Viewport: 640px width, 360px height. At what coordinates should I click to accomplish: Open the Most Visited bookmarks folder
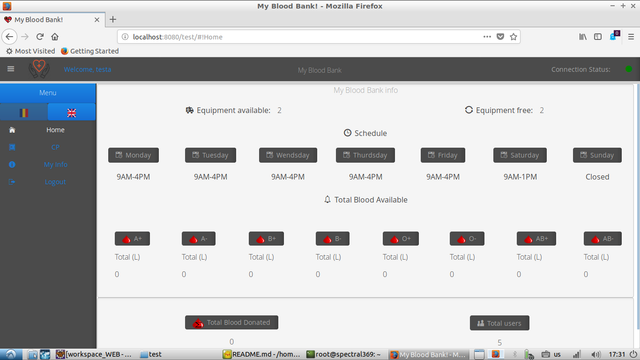pos(30,51)
